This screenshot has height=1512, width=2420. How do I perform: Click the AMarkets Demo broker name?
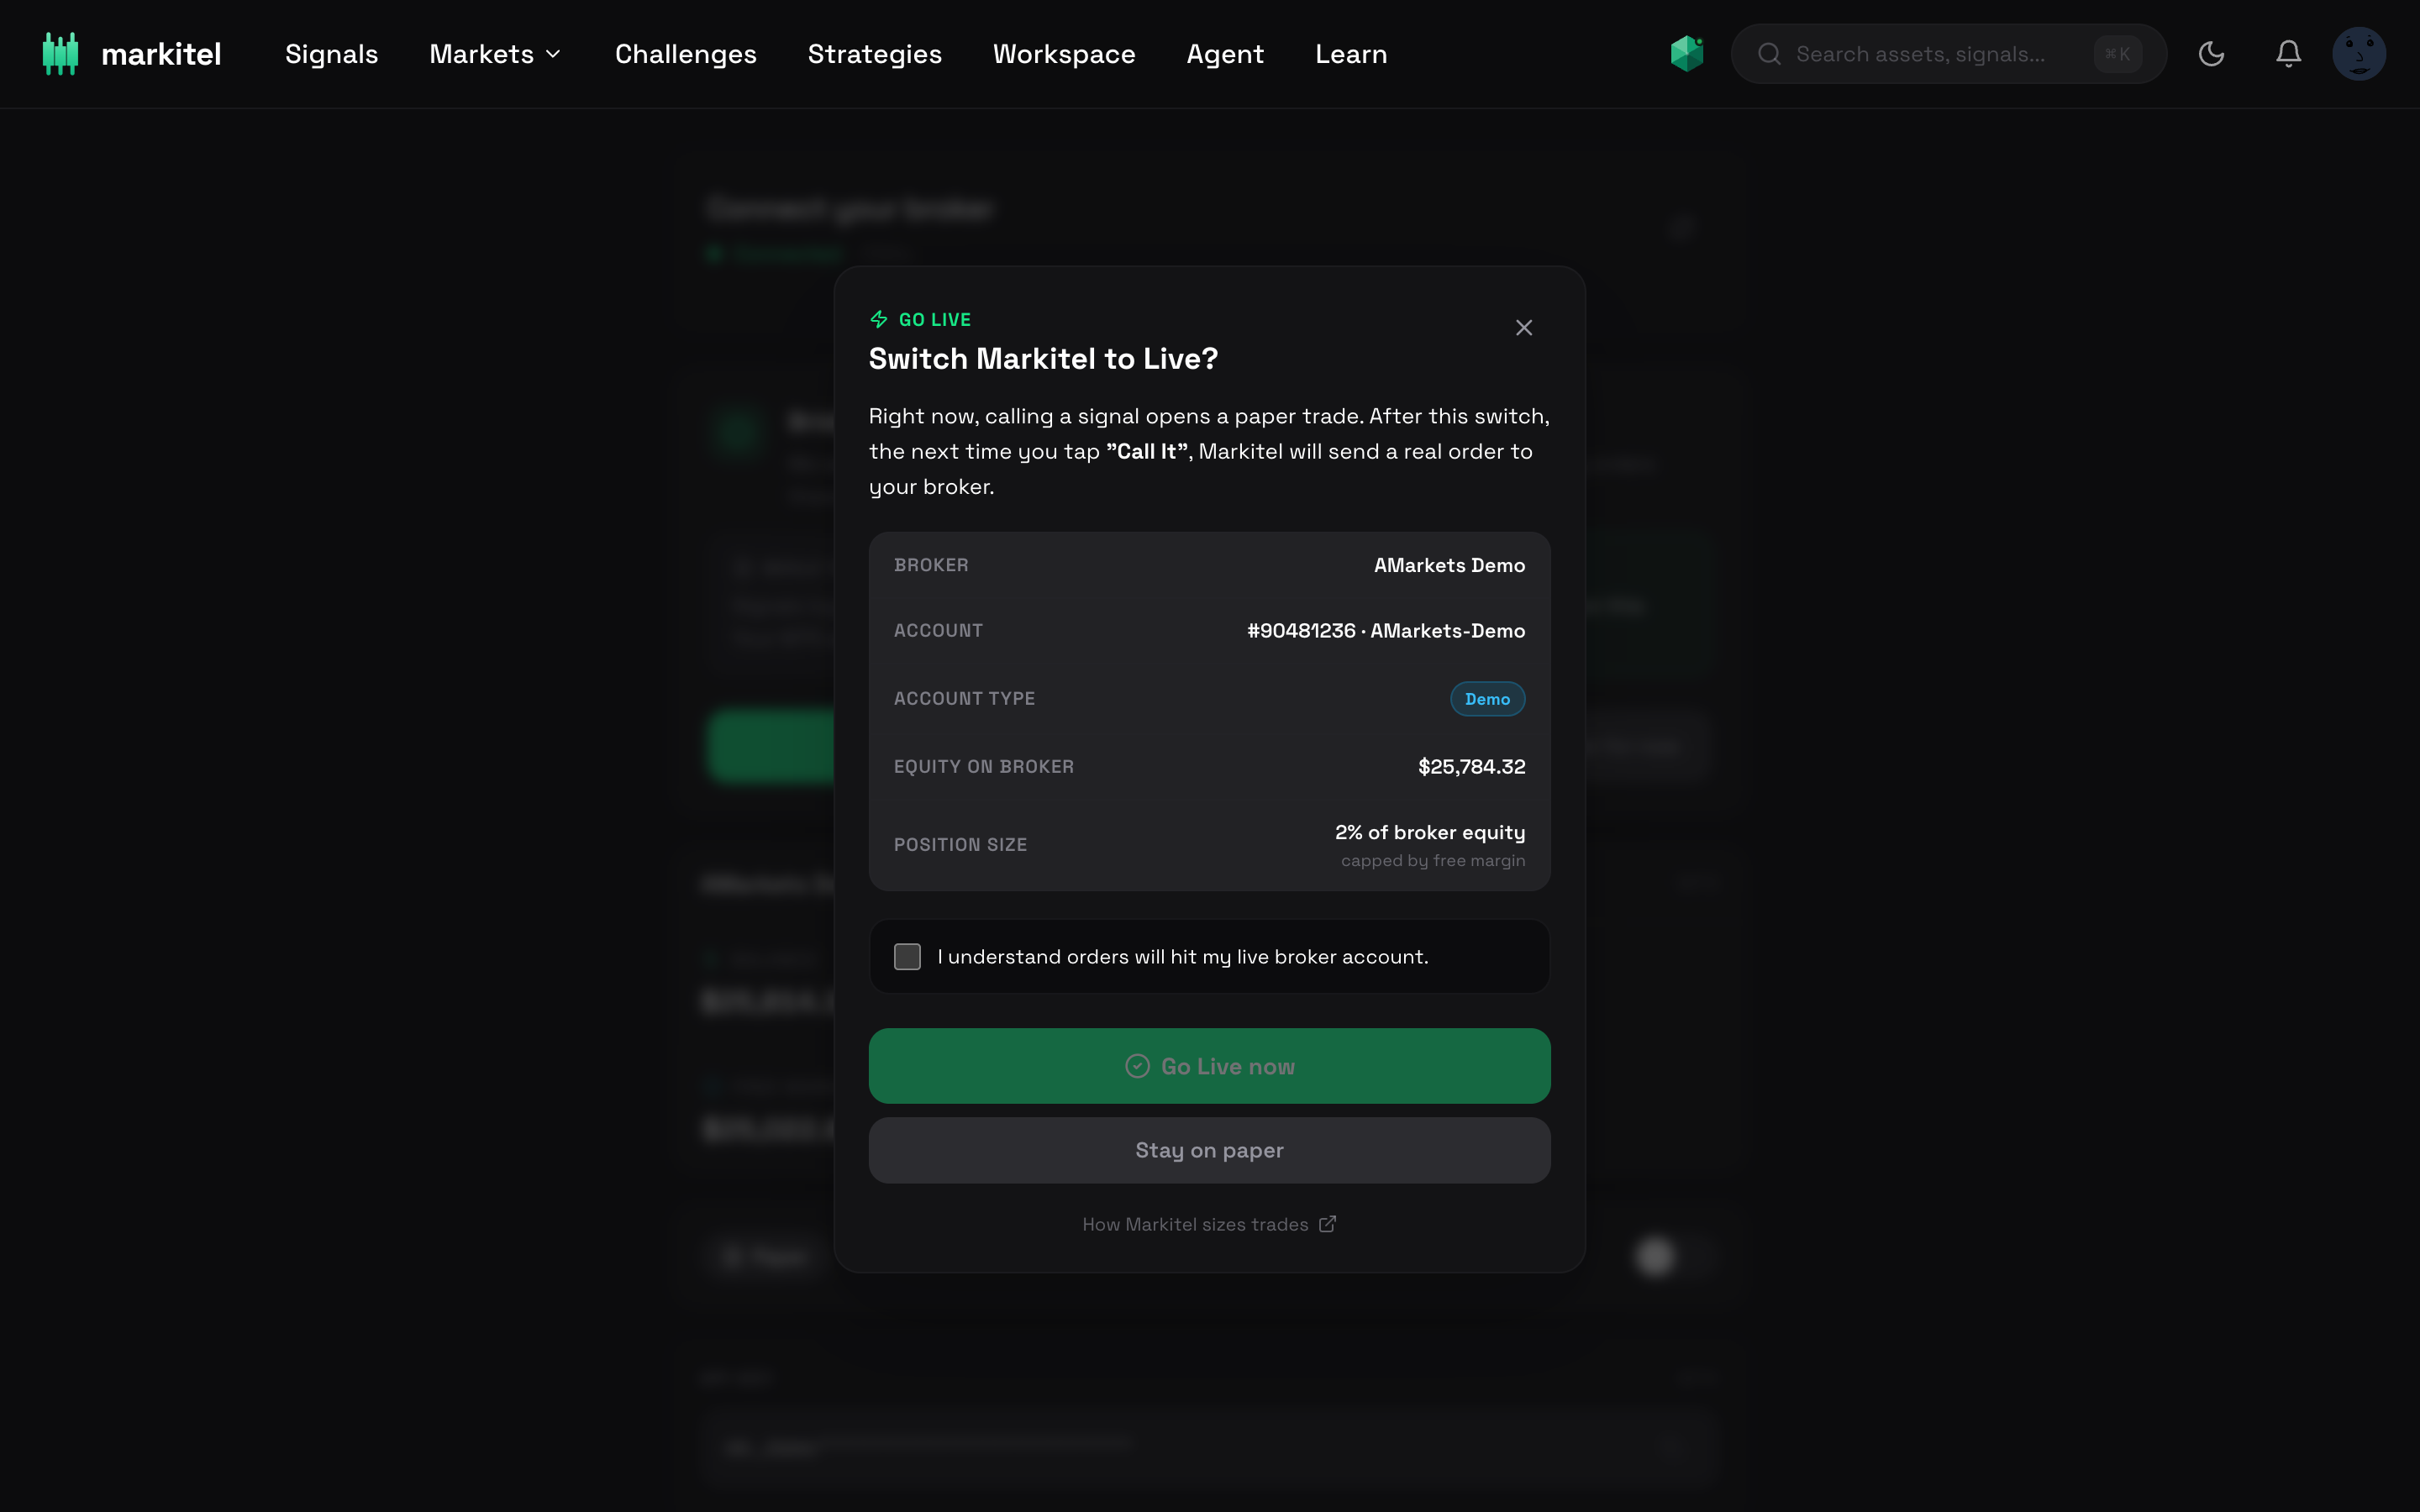click(1449, 566)
